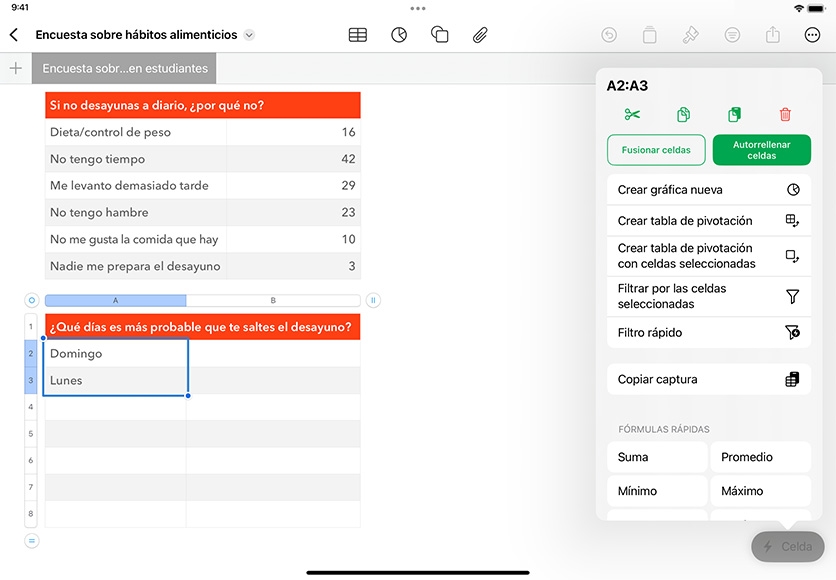Go back using the back arrow
This screenshot has height=580, width=836.
coord(14,35)
